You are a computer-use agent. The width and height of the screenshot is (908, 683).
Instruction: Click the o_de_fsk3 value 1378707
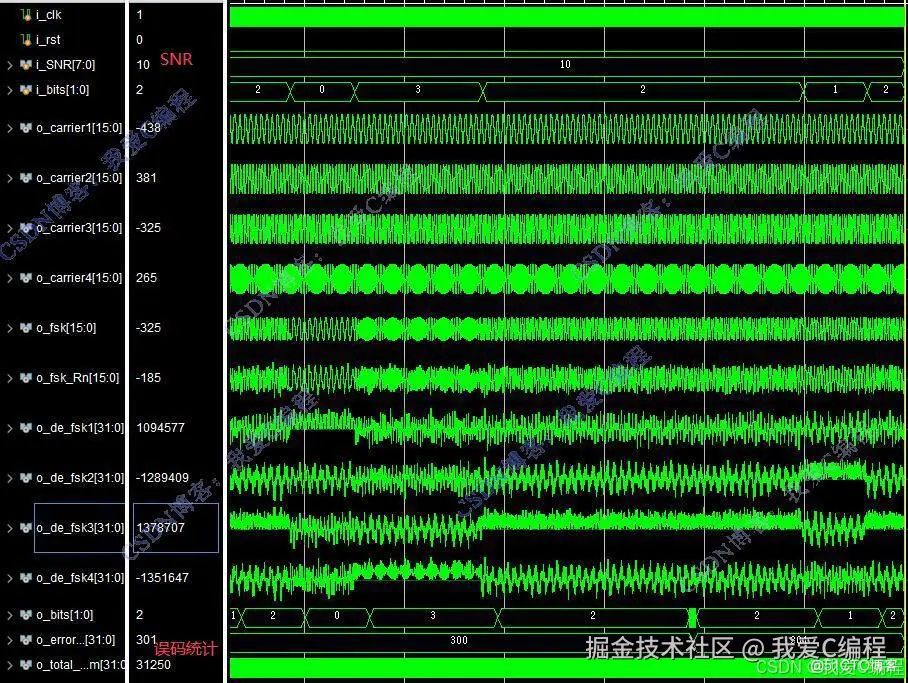[x=160, y=528]
